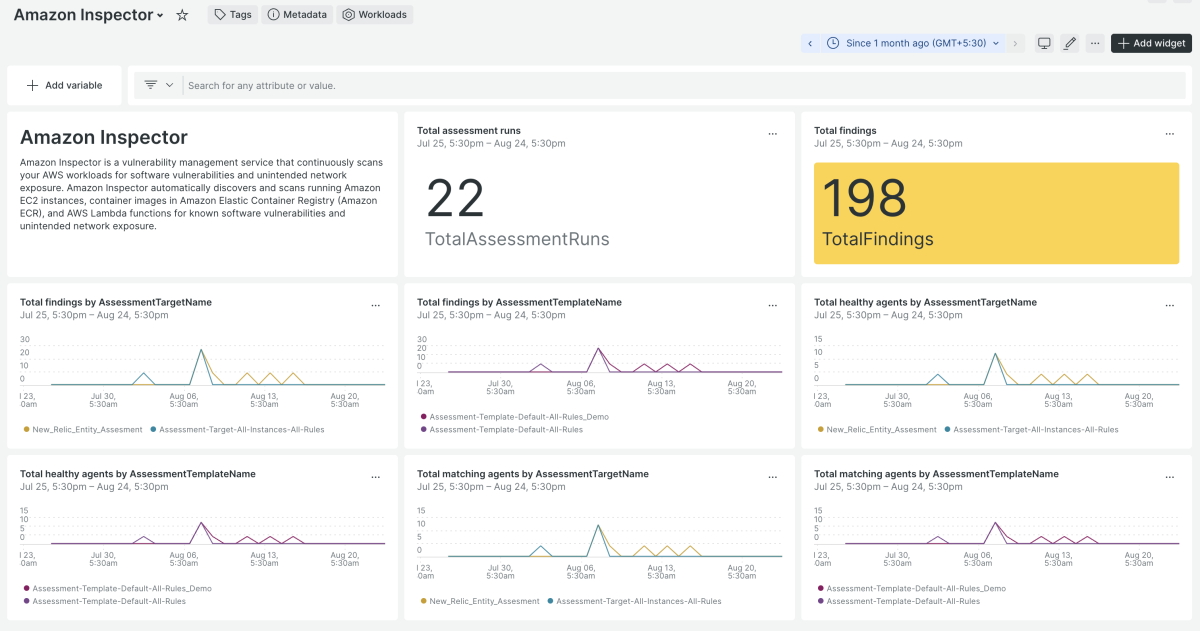
Task: Click the pencil edit dashboard icon
Action: (1070, 43)
